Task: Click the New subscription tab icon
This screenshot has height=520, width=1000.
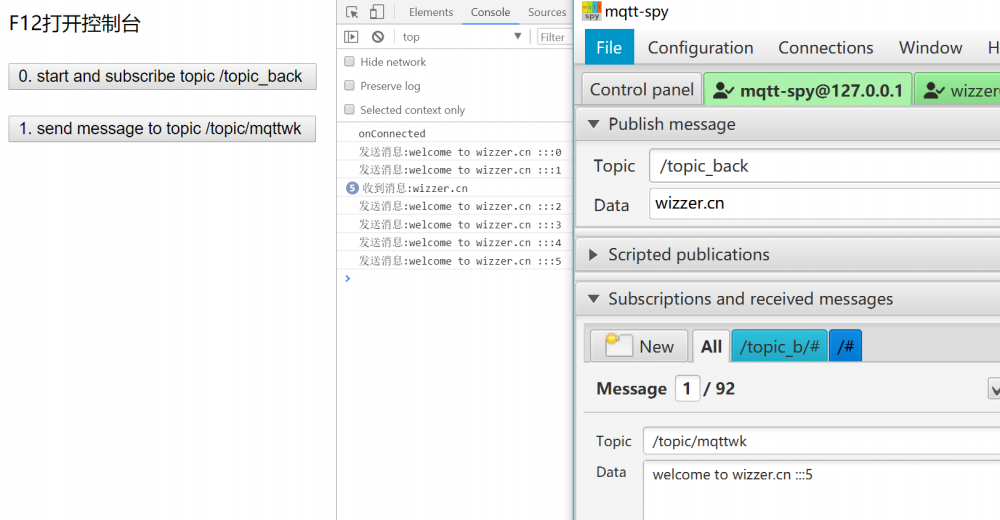Action: click(619, 345)
